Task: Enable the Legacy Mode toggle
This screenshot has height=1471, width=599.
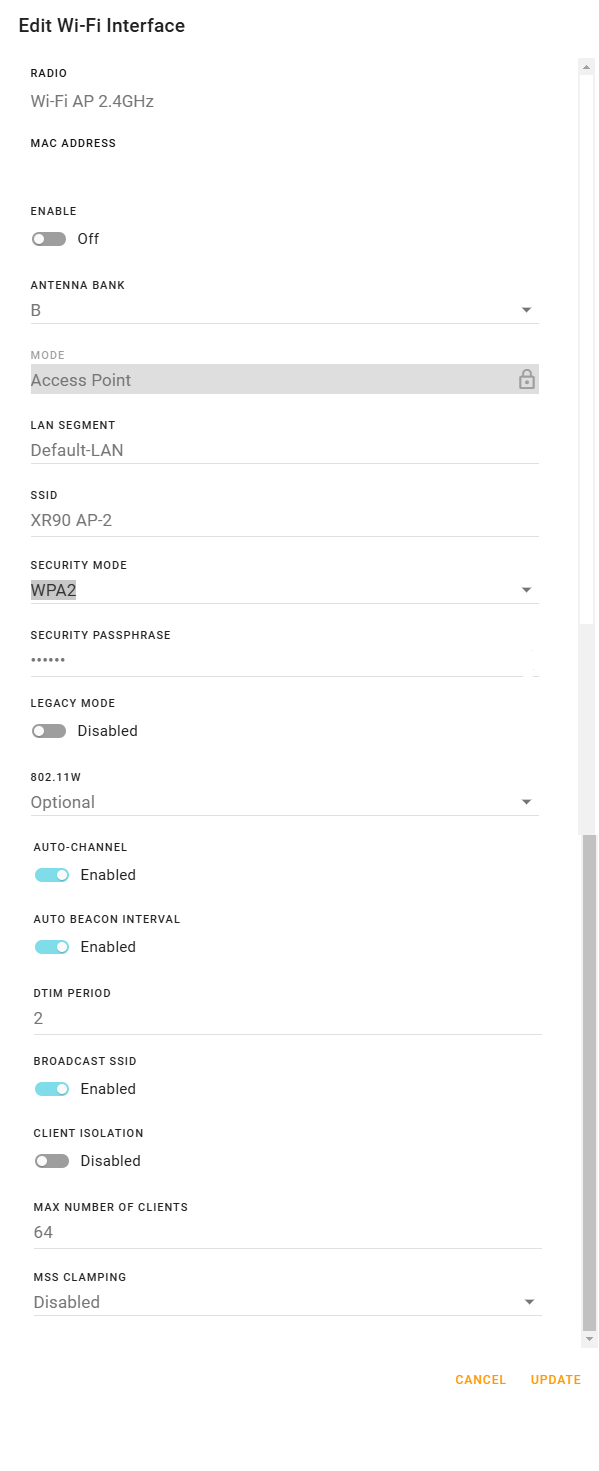Action: (x=49, y=731)
